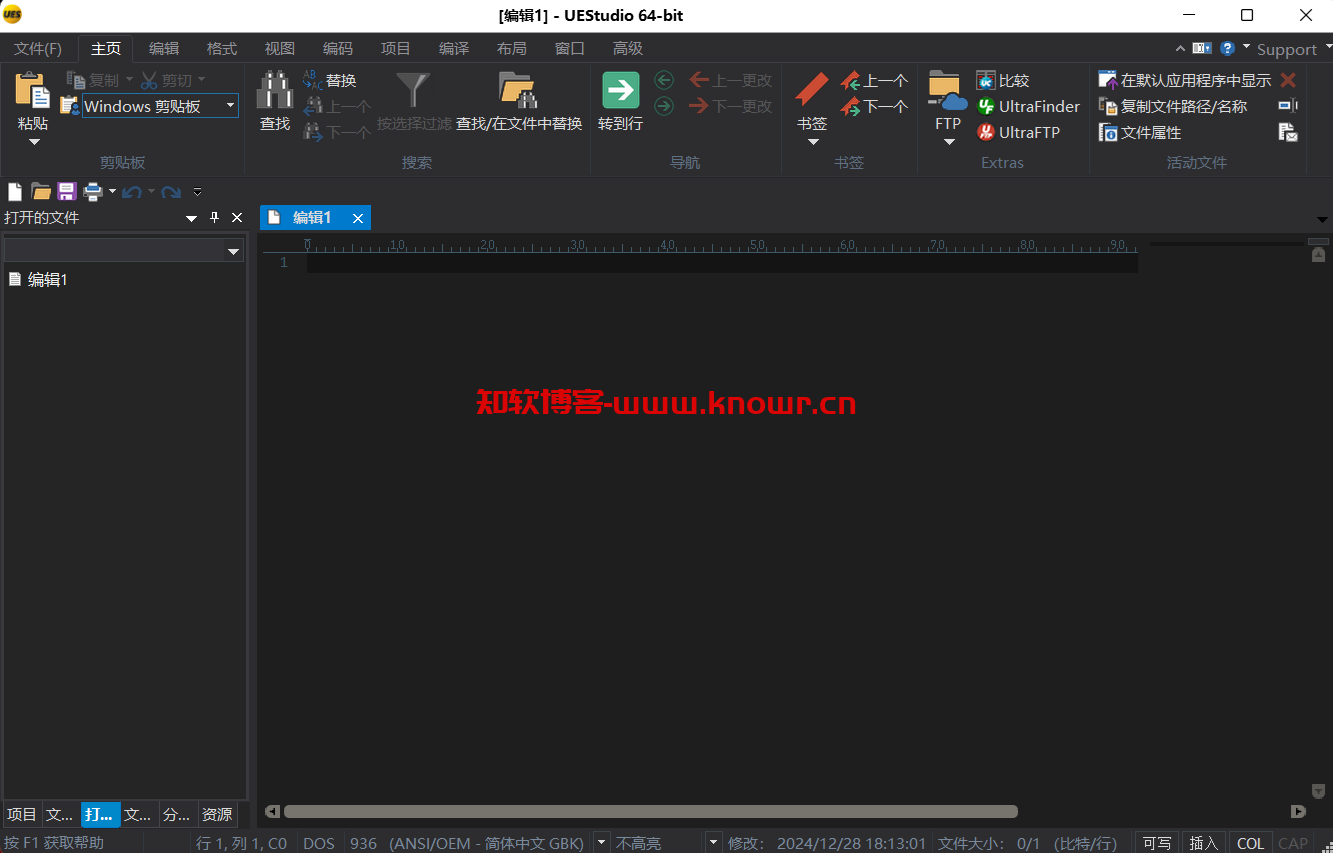Viewport: 1333px width, 853px height.
Task: Click the horizontal scrollbar thumb
Action: coord(651,812)
